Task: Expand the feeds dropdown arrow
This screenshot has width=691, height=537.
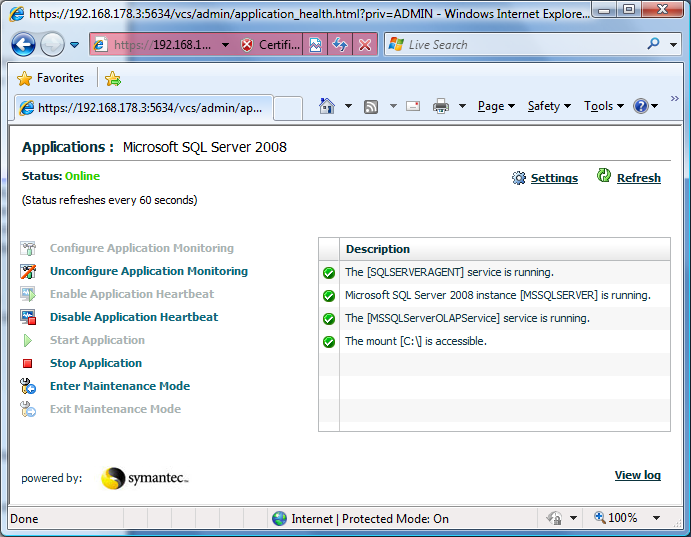Action: (x=393, y=106)
